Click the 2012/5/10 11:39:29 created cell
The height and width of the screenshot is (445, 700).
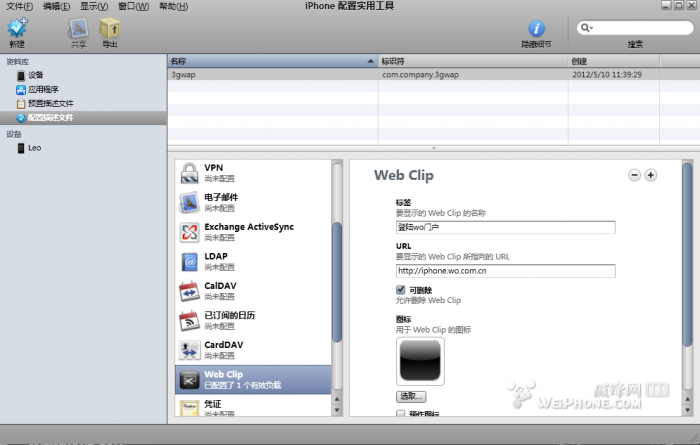pos(607,75)
